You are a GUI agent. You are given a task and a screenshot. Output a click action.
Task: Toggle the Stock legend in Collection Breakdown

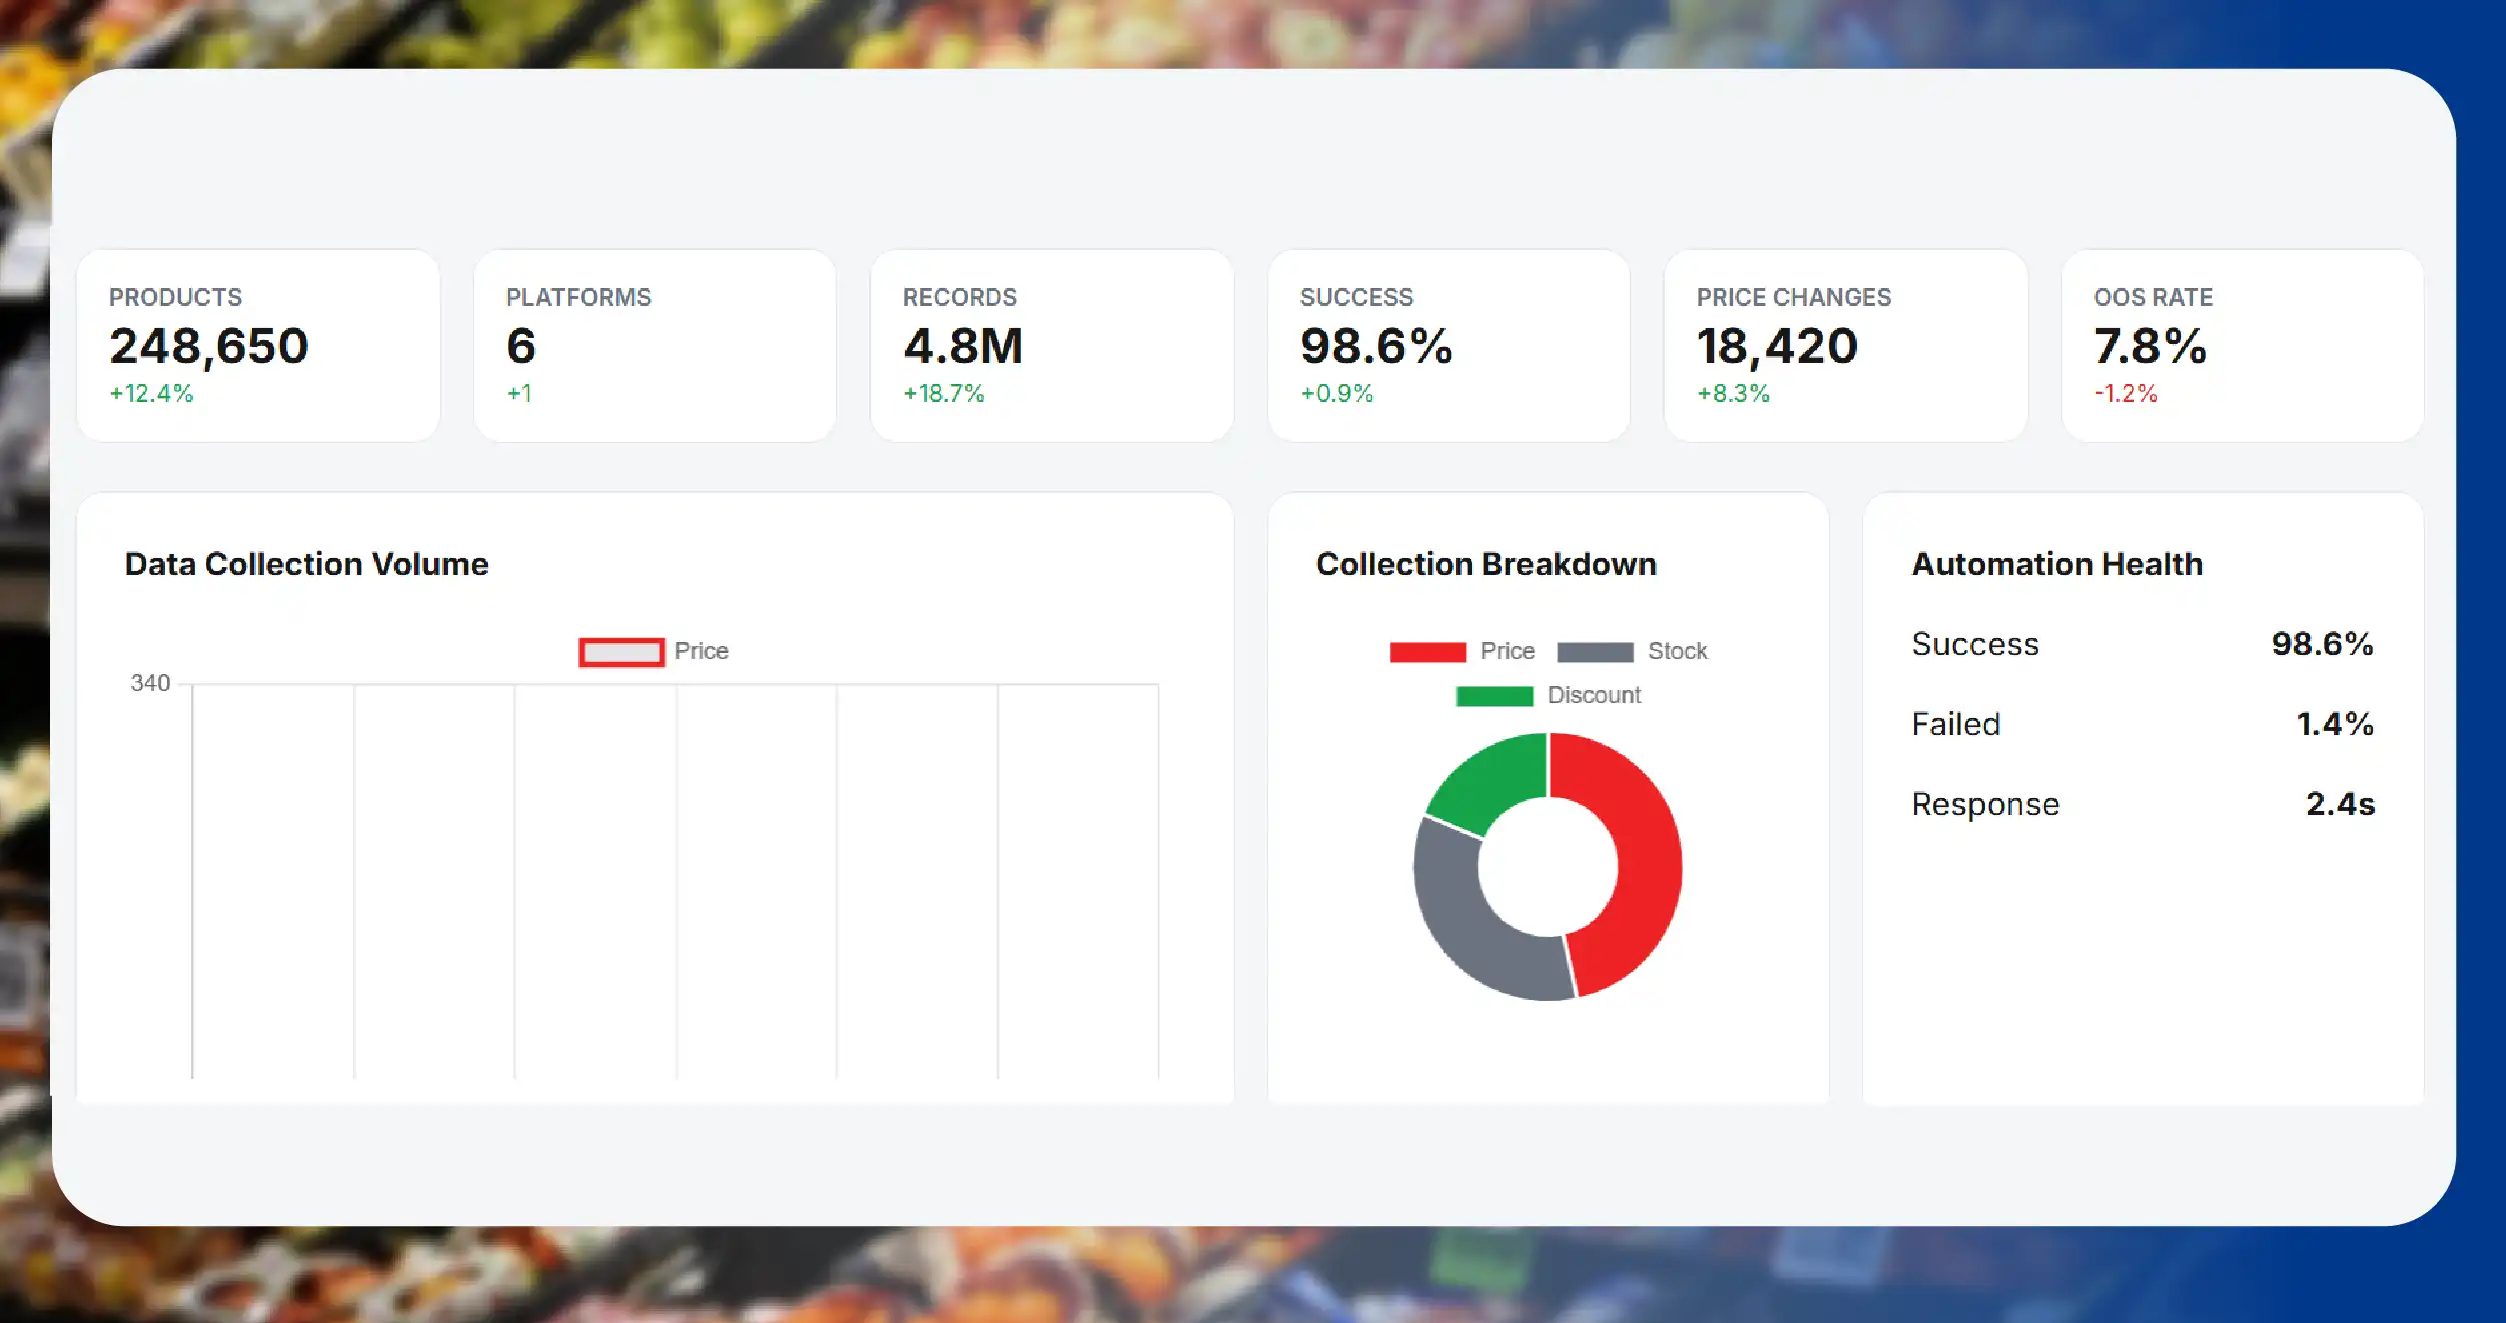(x=1632, y=652)
